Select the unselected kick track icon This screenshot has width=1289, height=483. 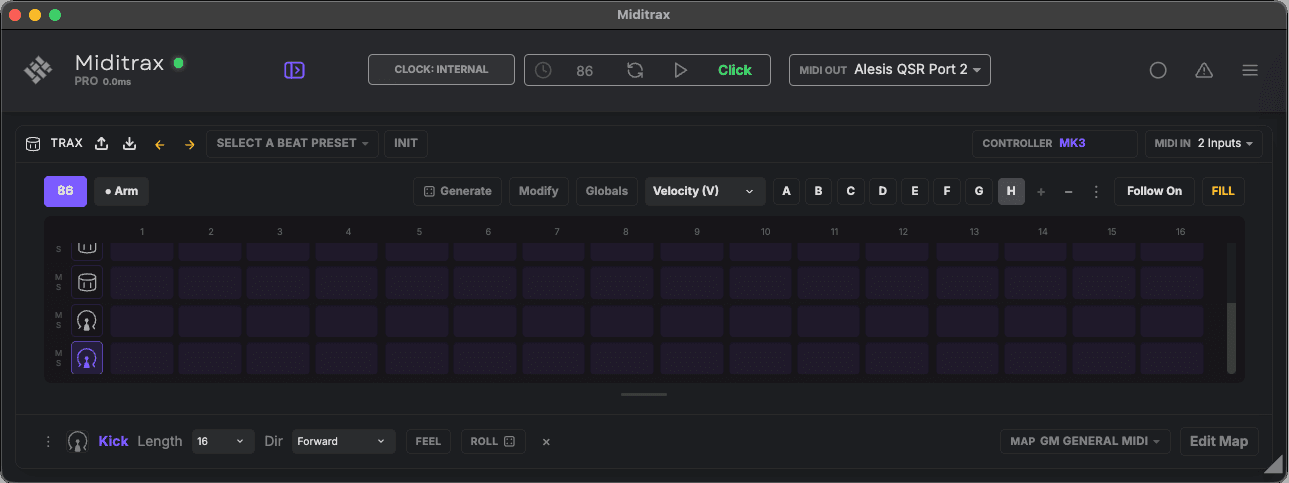(x=87, y=320)
